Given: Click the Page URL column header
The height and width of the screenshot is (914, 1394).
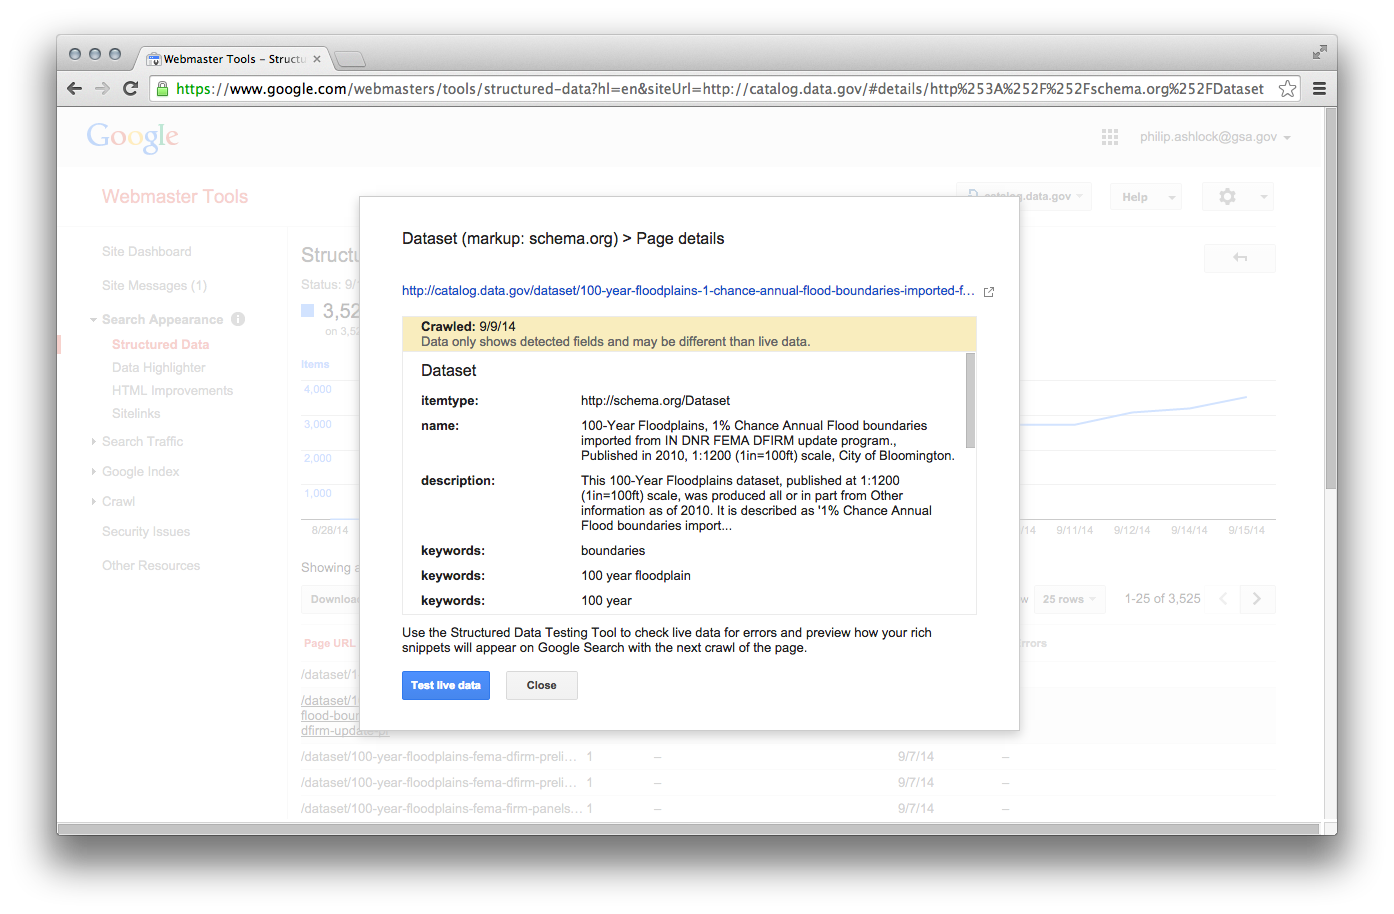Looking at the screenshot, I should click(x=330, y=643).
